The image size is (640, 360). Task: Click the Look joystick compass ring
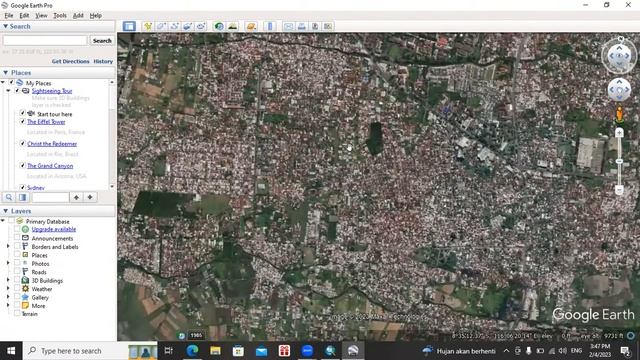click(619, 56)
